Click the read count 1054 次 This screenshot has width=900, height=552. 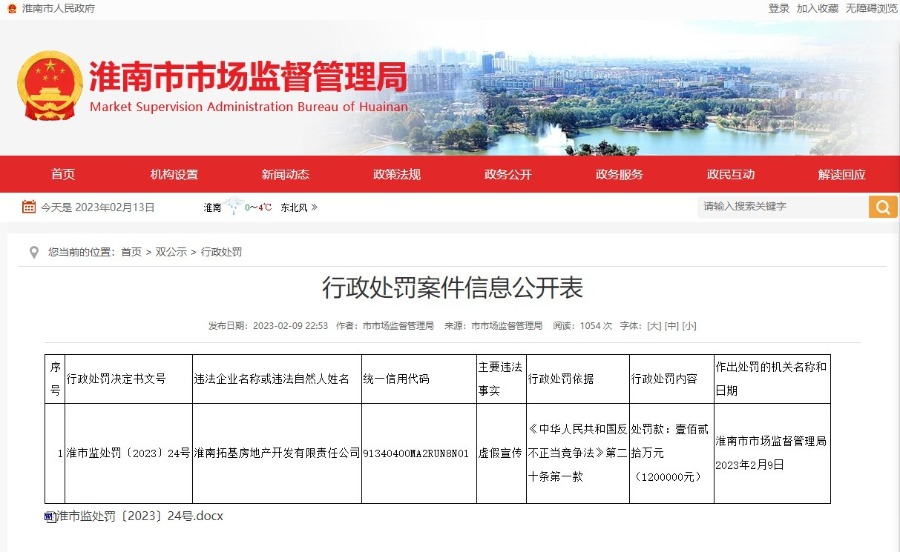596,326
